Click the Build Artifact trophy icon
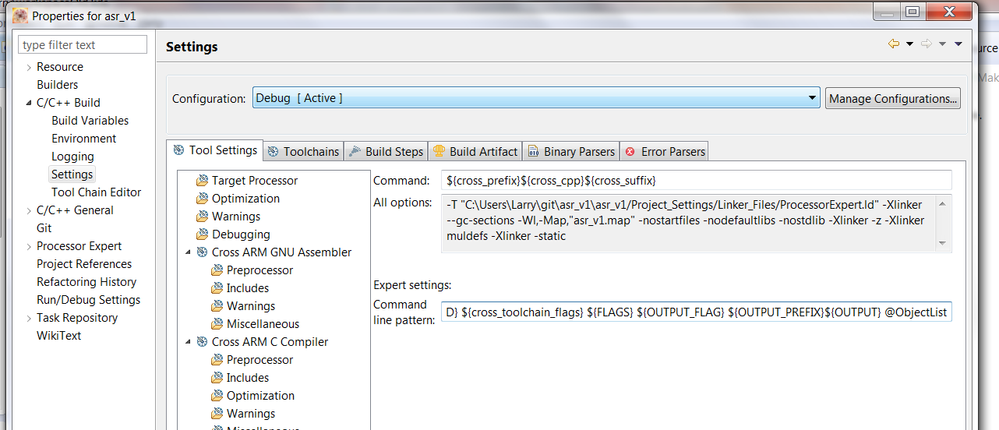This screenshot has height=430, width=999. (438, 152)
